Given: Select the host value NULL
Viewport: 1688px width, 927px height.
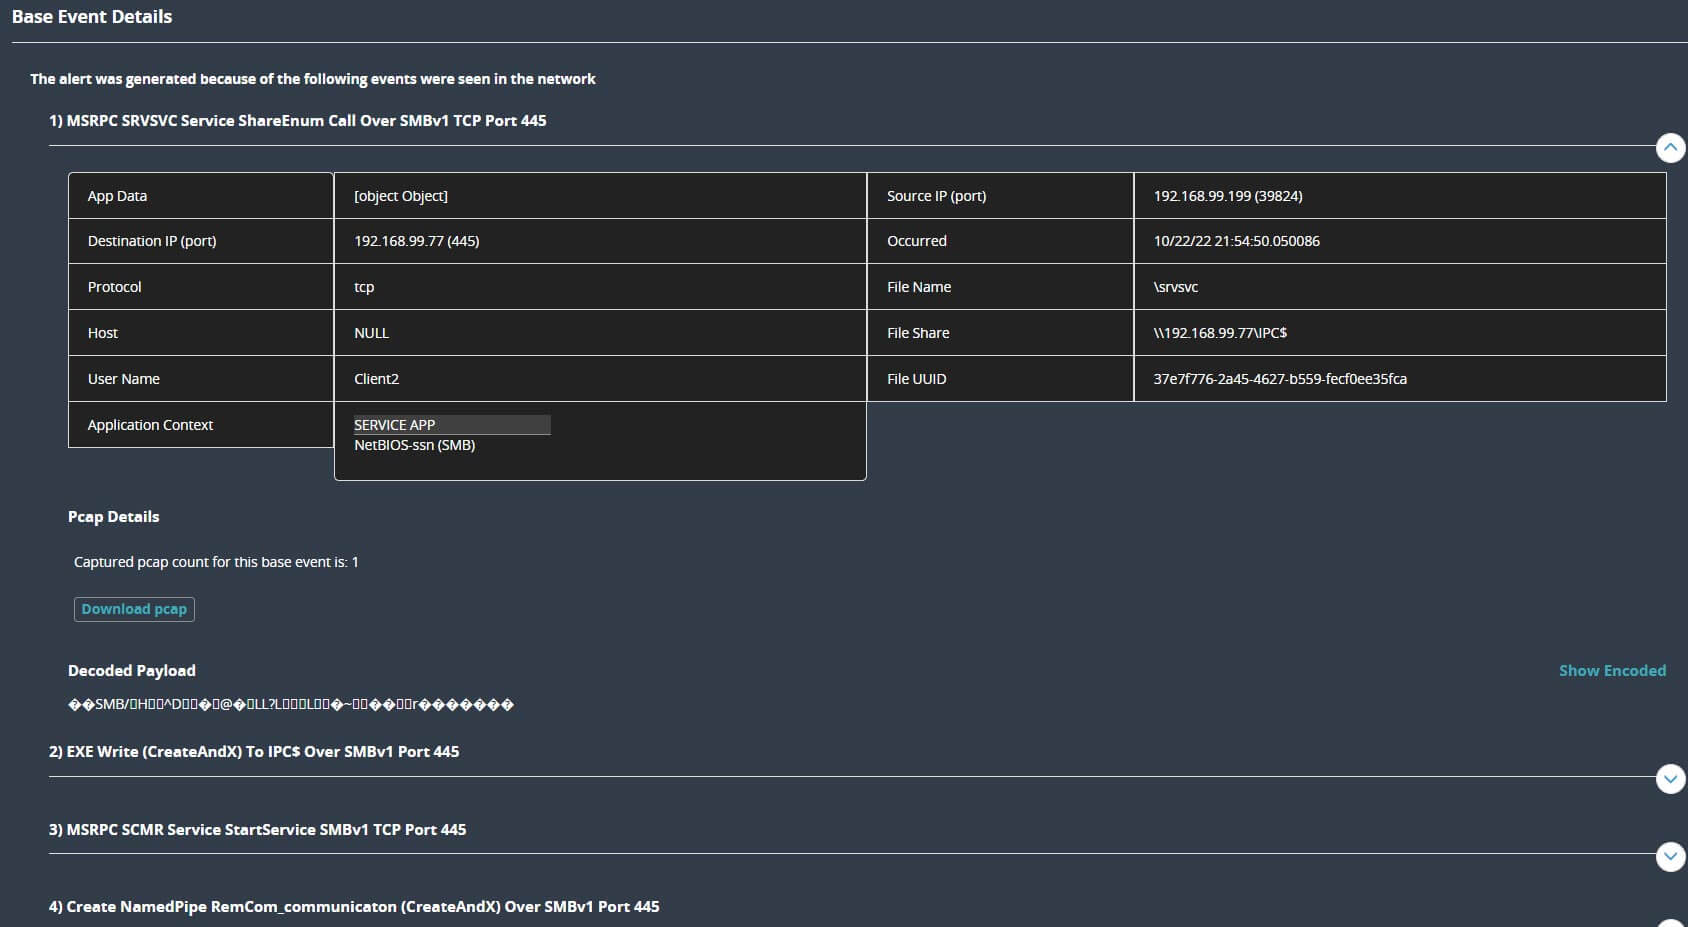Looking at the screenshot, I should [x=371, y=333].
